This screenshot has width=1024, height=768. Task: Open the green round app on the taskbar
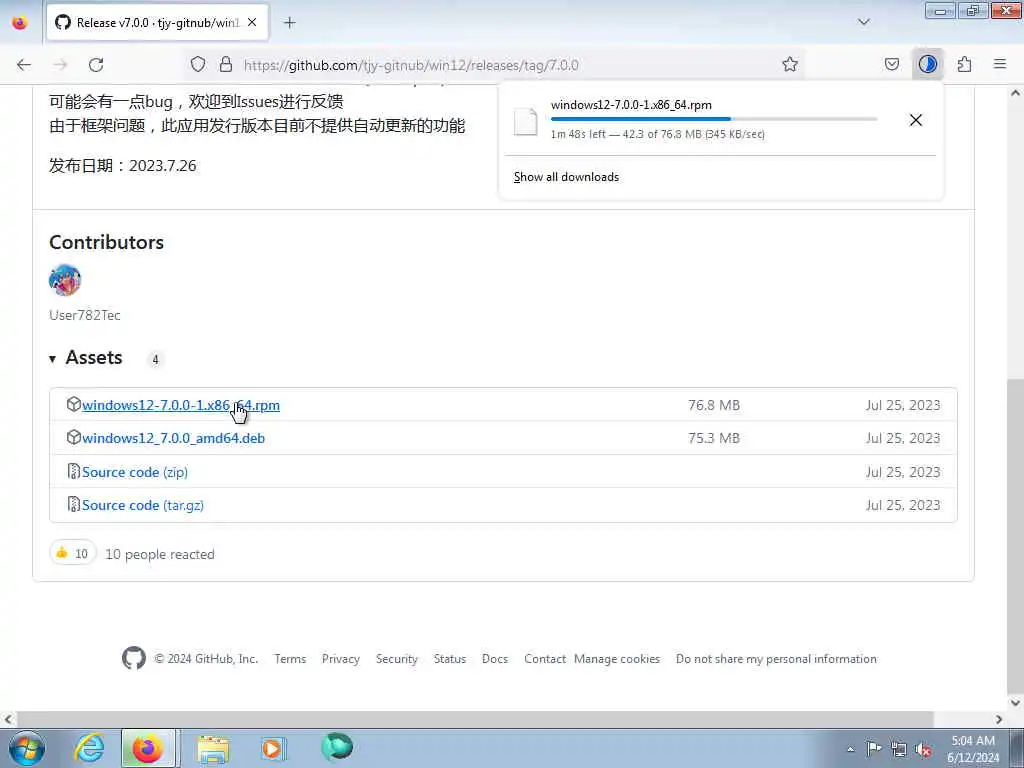click(x=337, y=747)
